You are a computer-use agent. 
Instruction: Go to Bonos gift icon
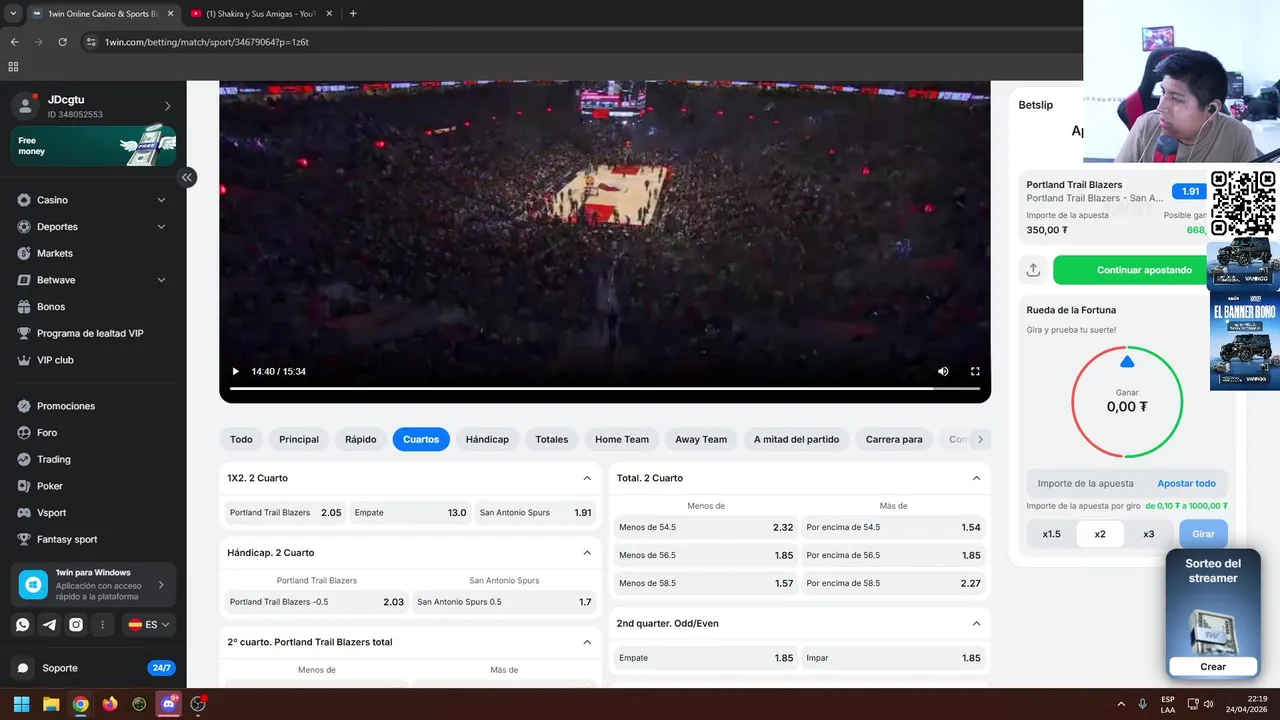click(24, 307)
